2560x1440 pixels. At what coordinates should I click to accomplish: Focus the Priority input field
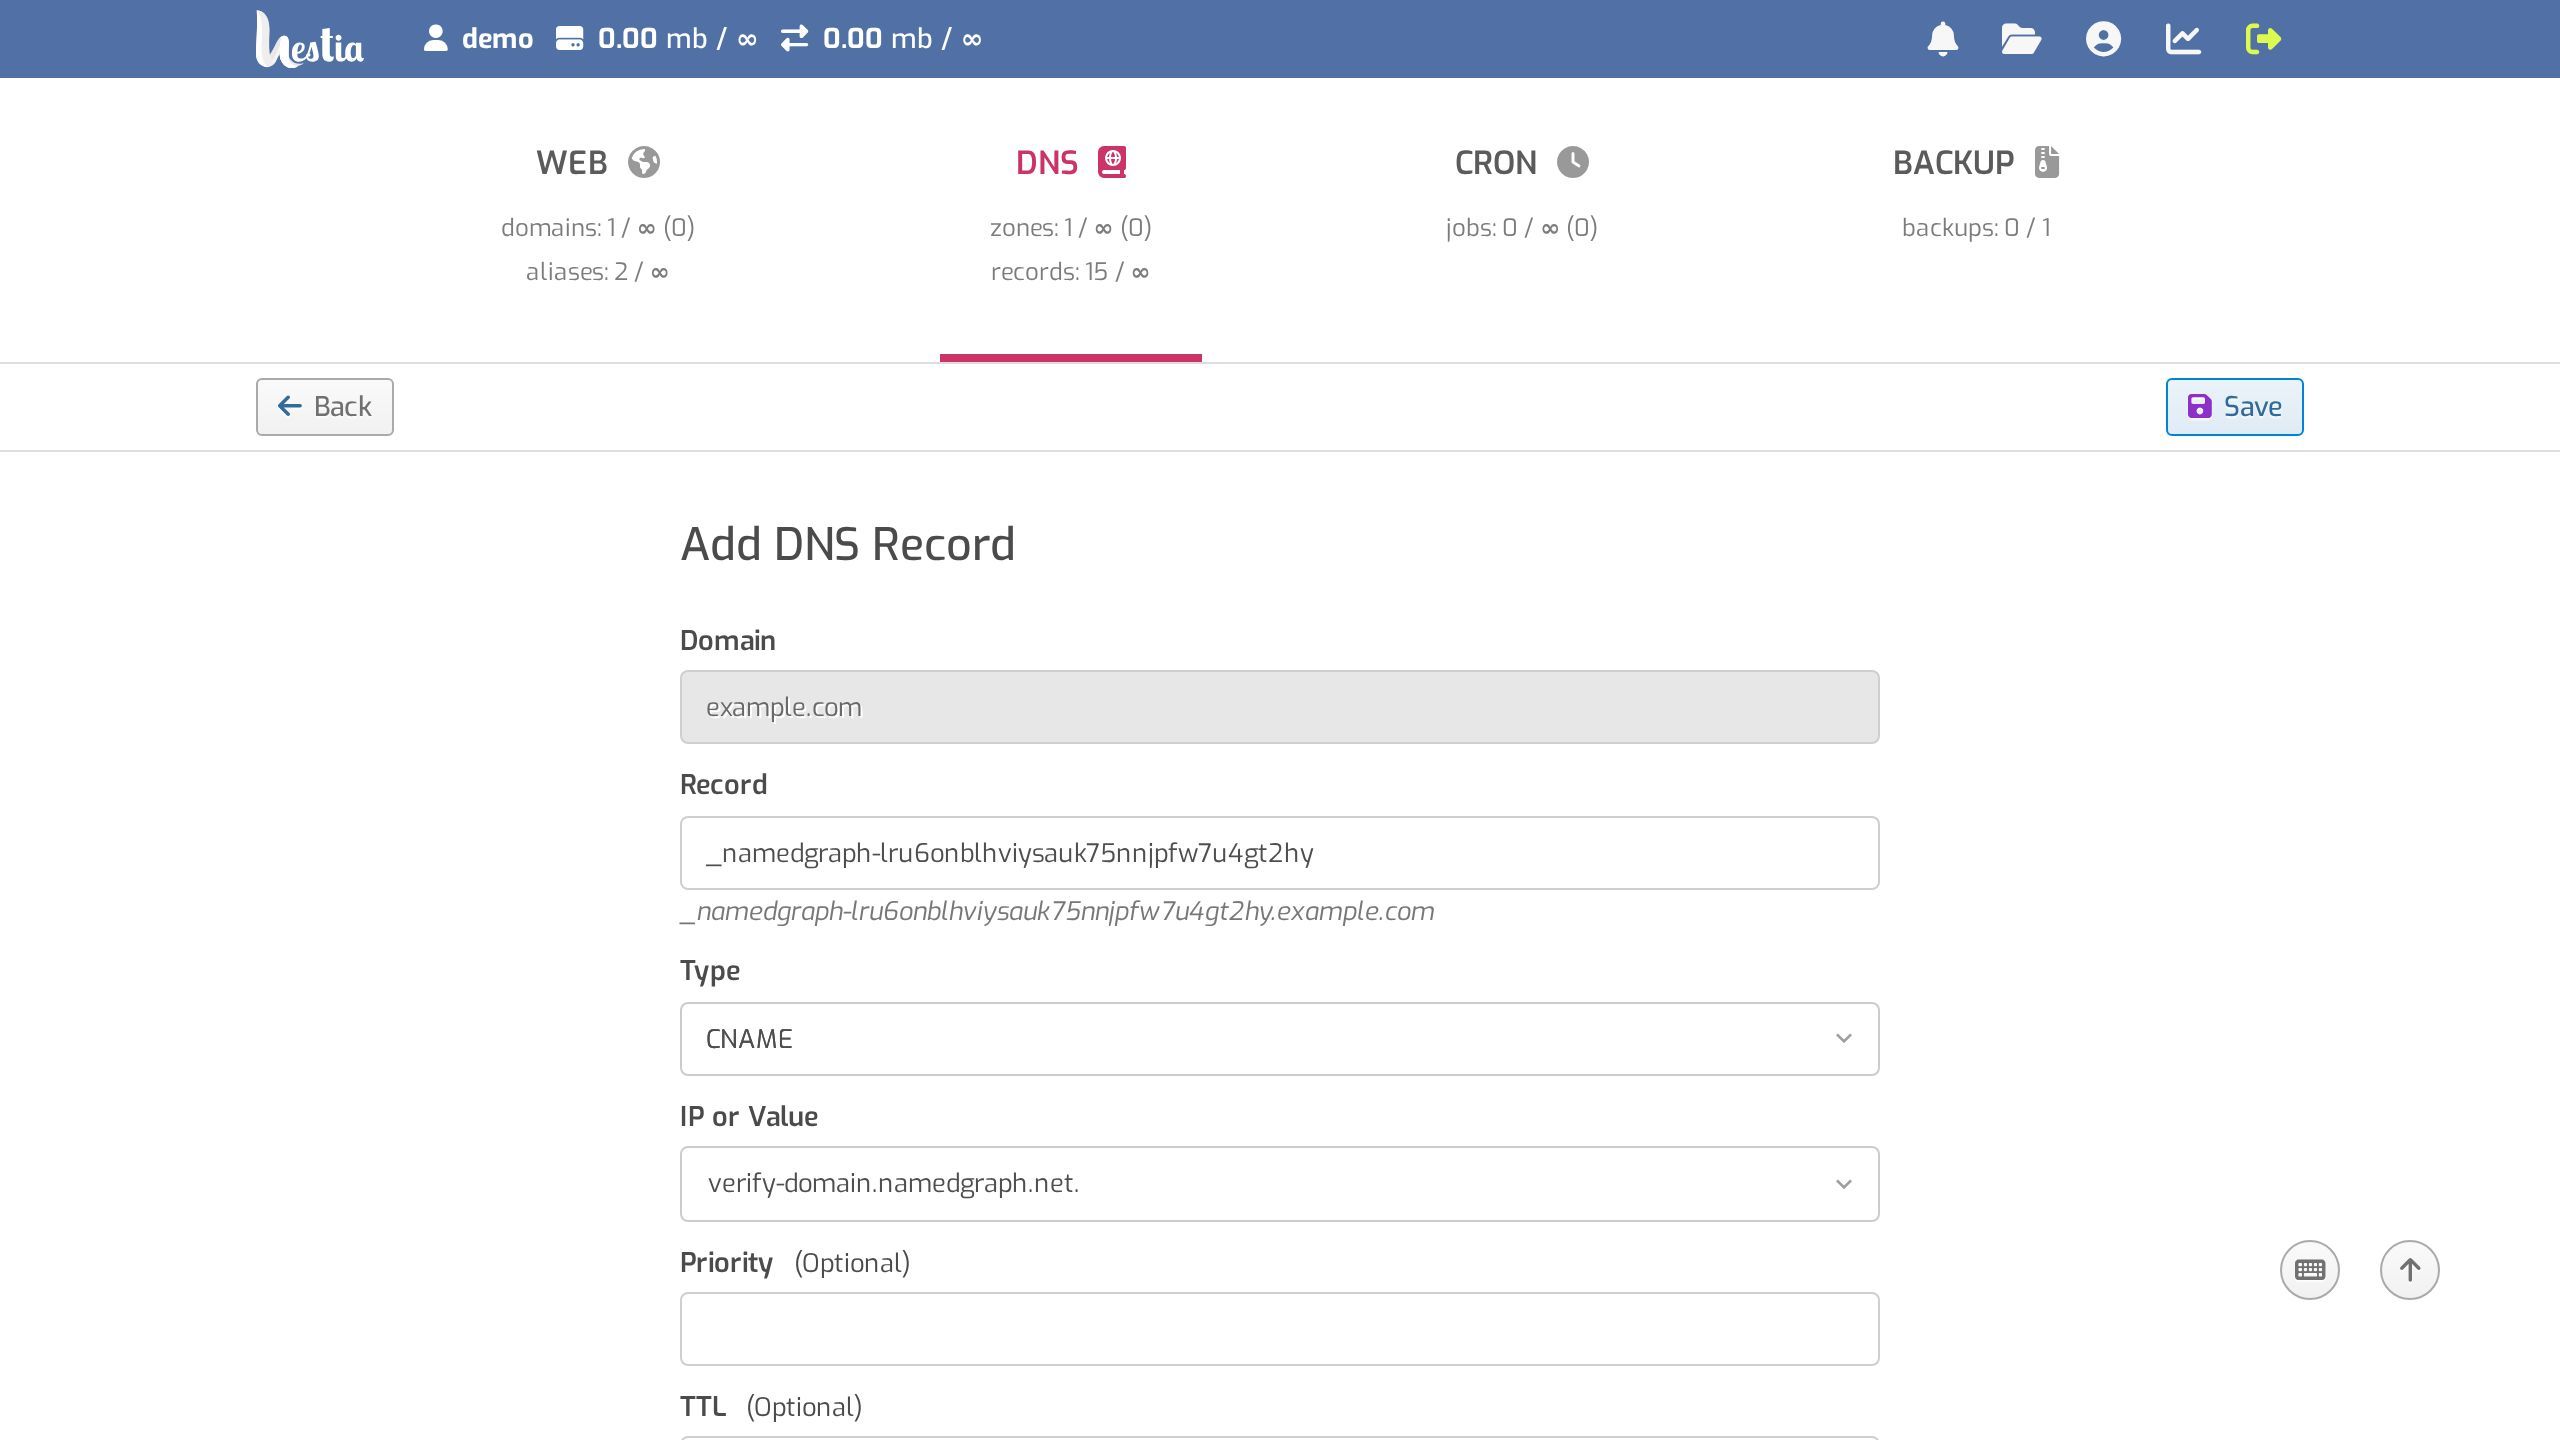point(1279,1329)
